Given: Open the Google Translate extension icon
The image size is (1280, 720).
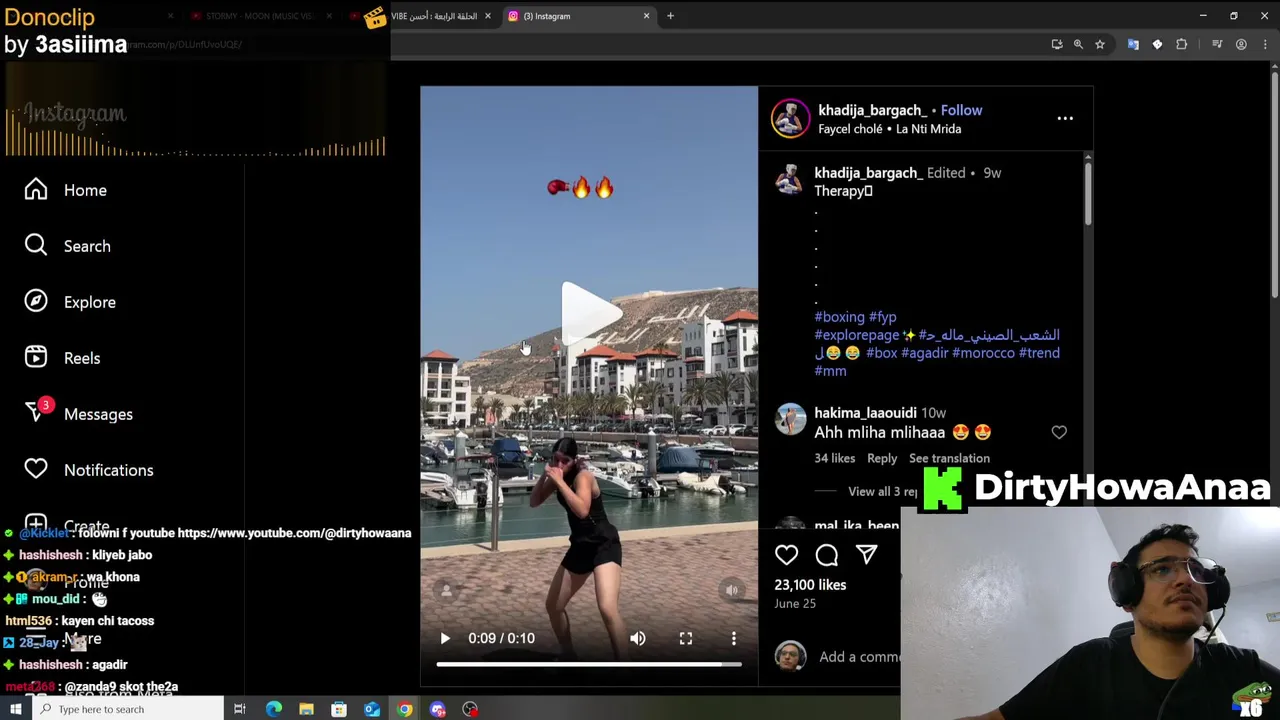Looking at the screenshot, I should coord(1133,44).
